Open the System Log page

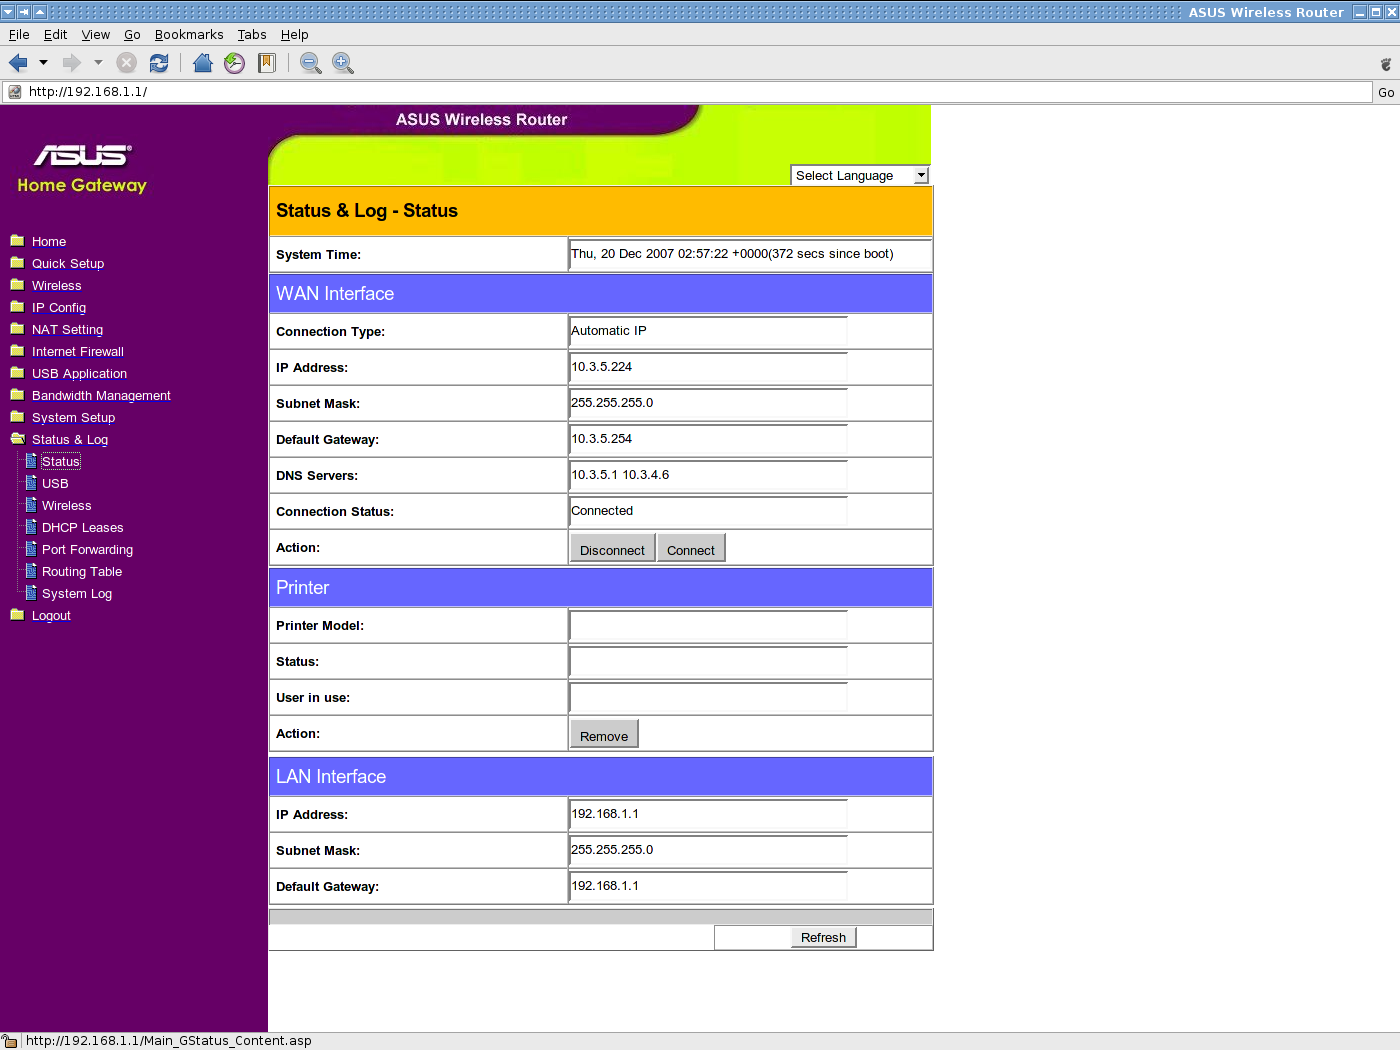point(77,593)
